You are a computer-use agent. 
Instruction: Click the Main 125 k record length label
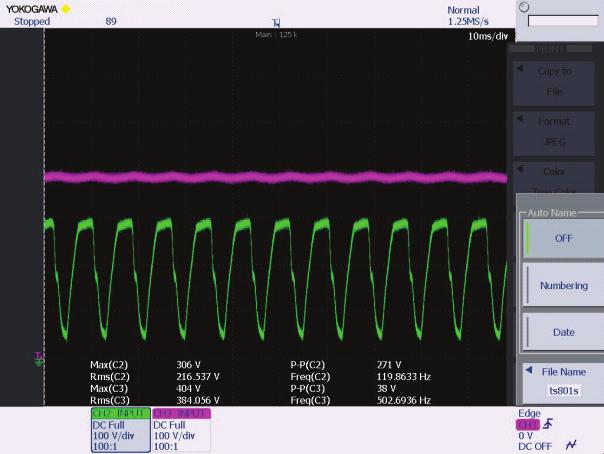[x=276, y=35]
